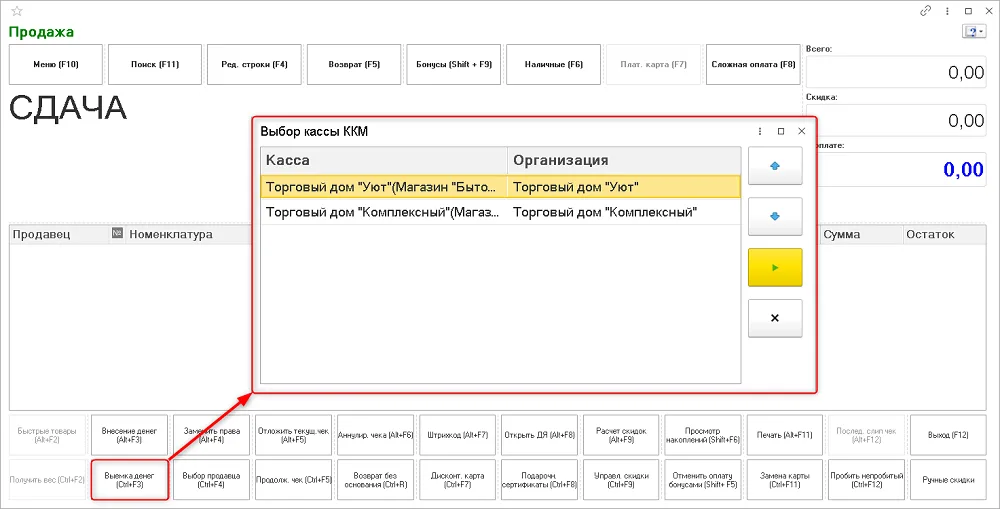The image size is (1000, 509).
Task: Click Получить вес (Ctrl+F2)
Action: pos(48,480)
